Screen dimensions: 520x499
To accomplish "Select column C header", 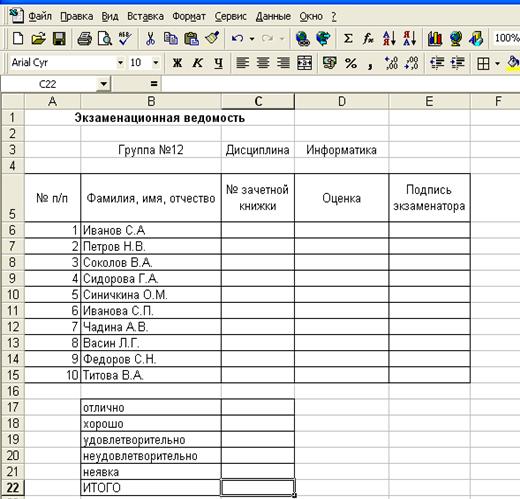I will coord(258,101).
